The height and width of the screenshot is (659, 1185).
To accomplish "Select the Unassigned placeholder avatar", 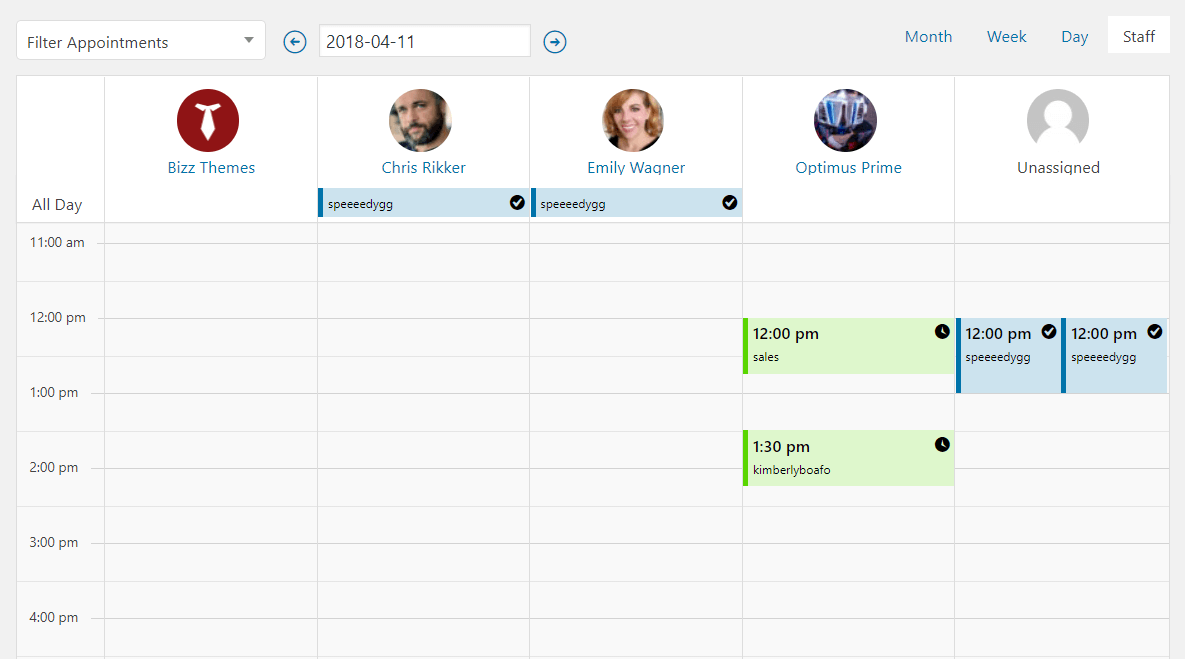I will pyautogui.click(x=1058, y=120).
